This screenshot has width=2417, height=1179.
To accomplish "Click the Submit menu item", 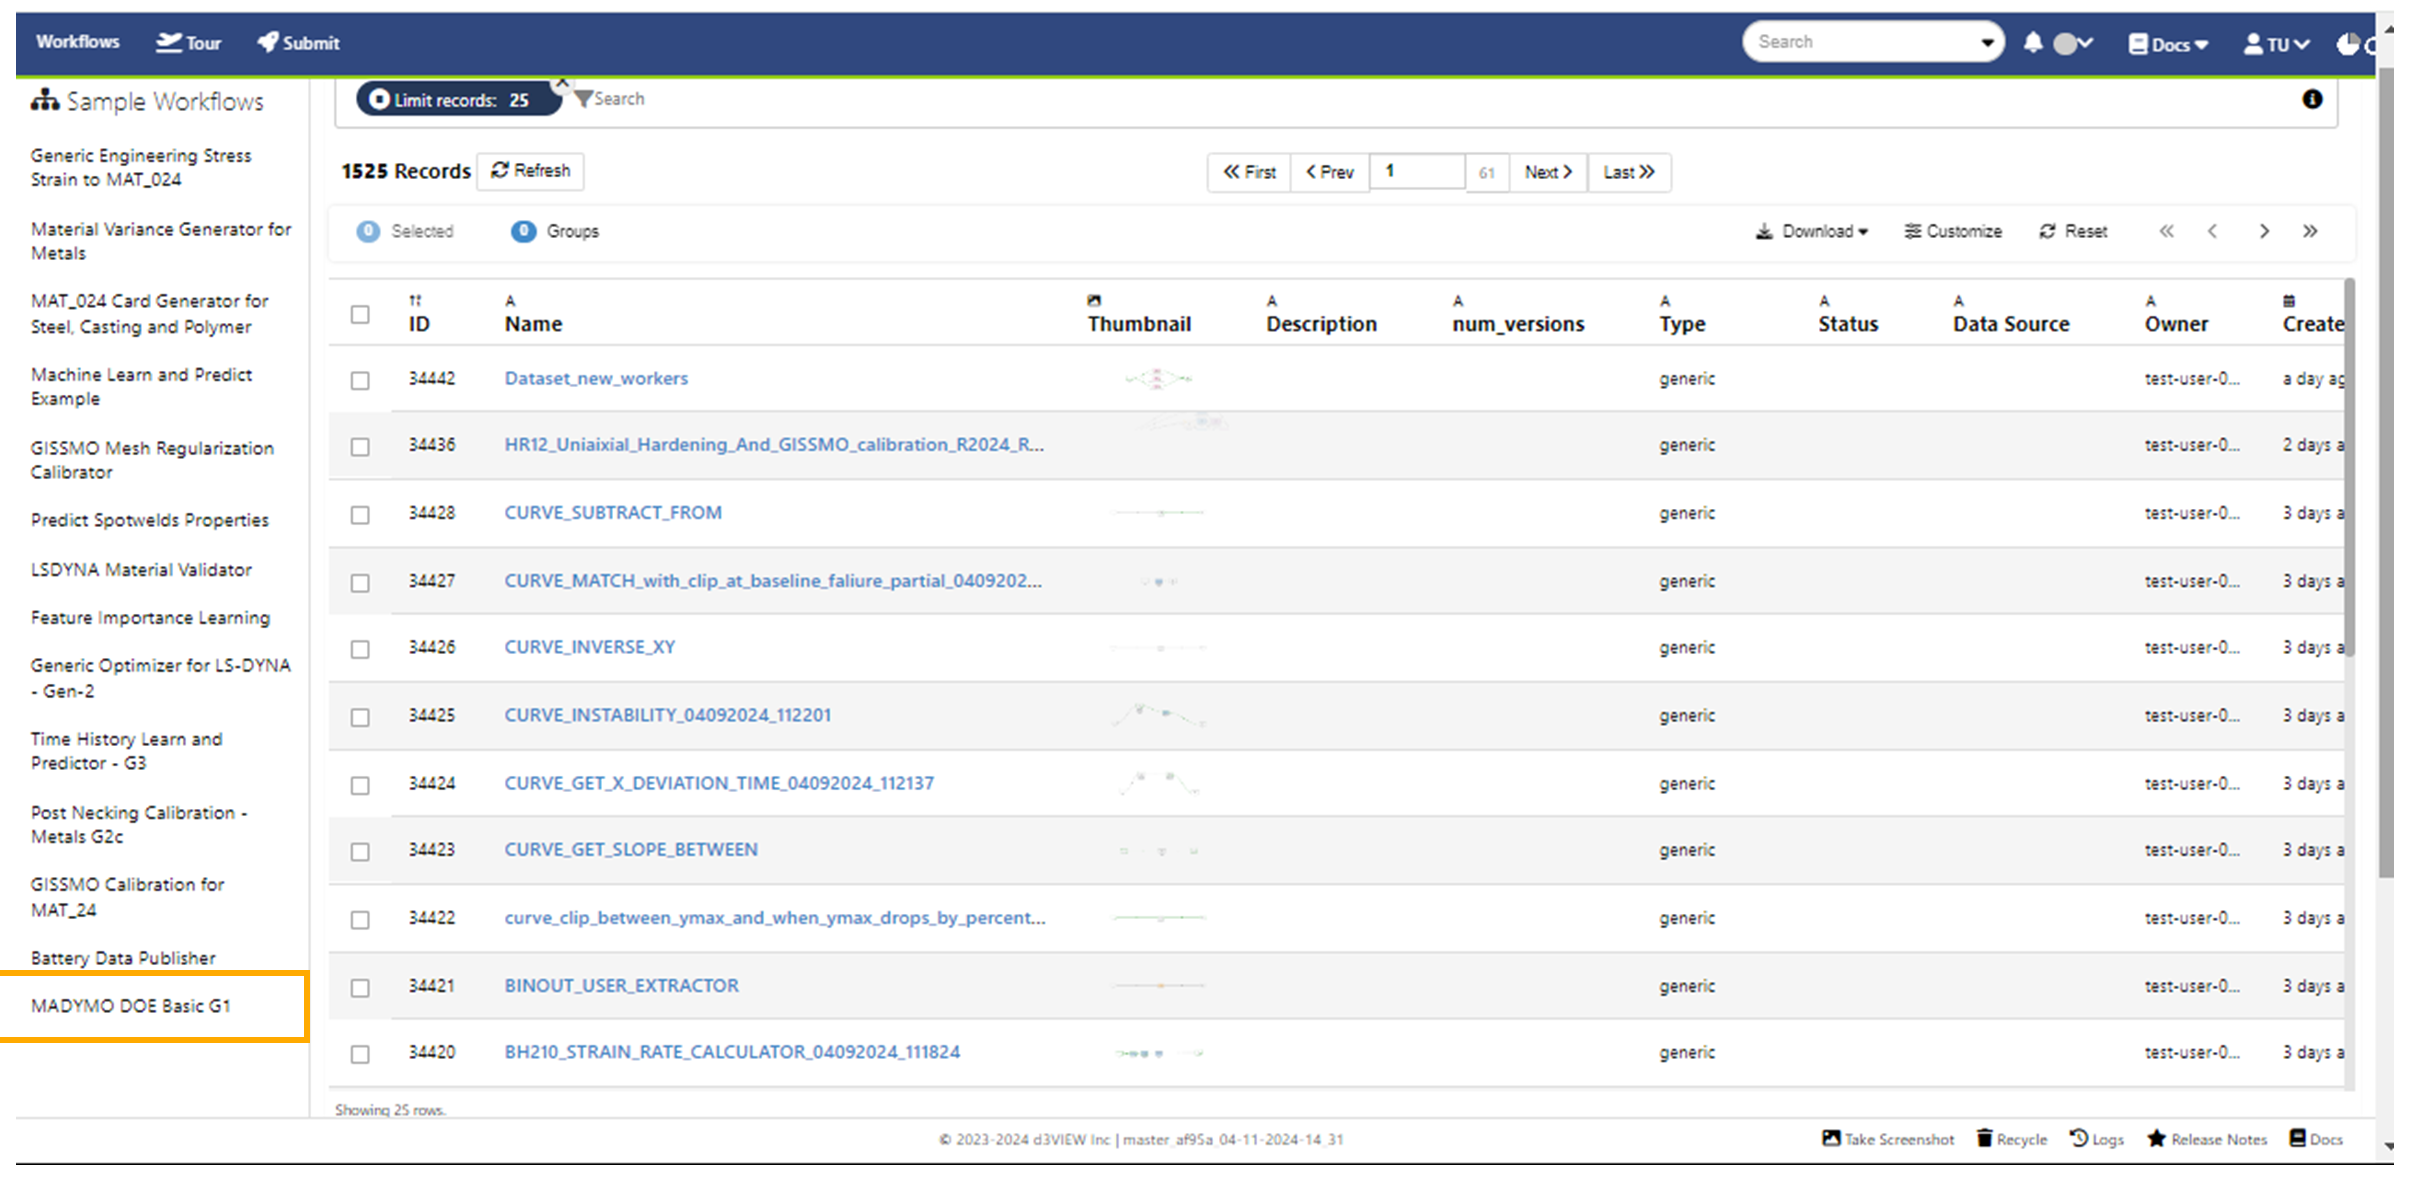I will click(x=298, y=42).
